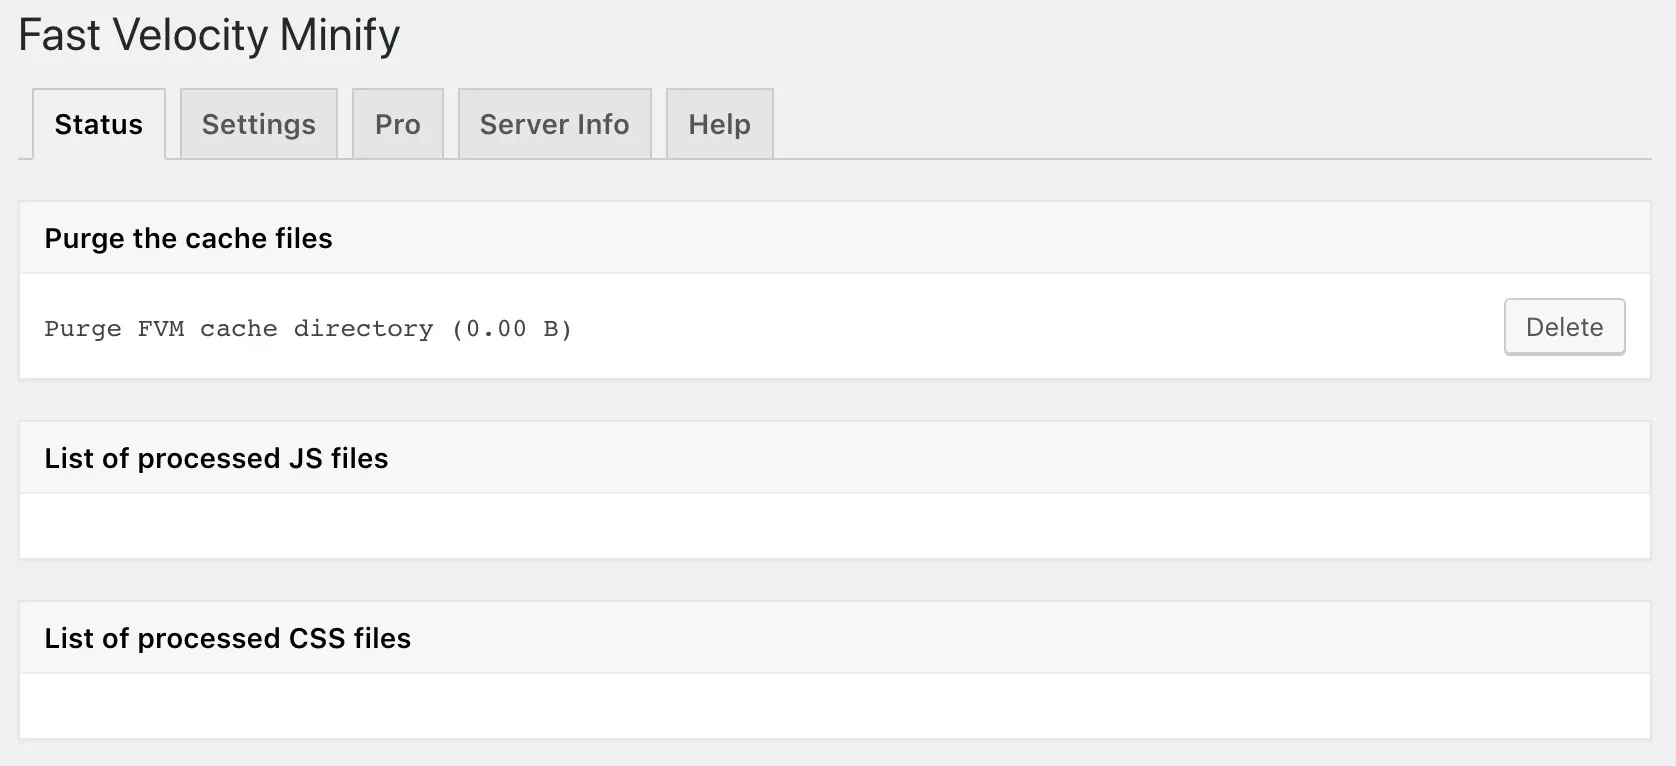
Task: Open the Pro tab
Action: [397, 124]
